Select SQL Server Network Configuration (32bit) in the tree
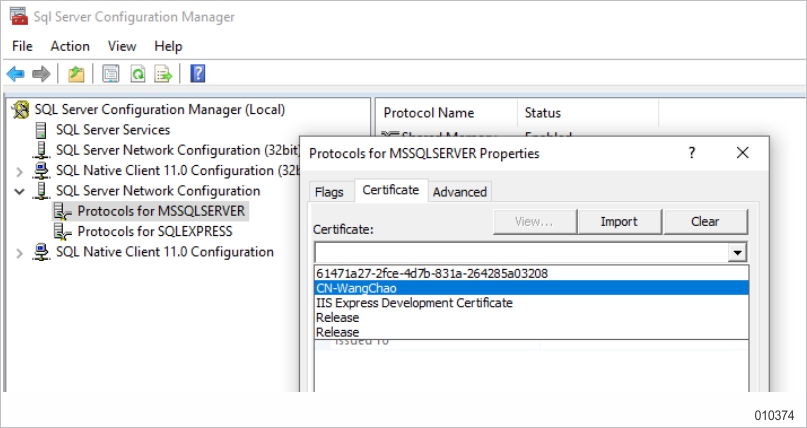The height and width of the screenshot is (428, 807). coord(178,150)
